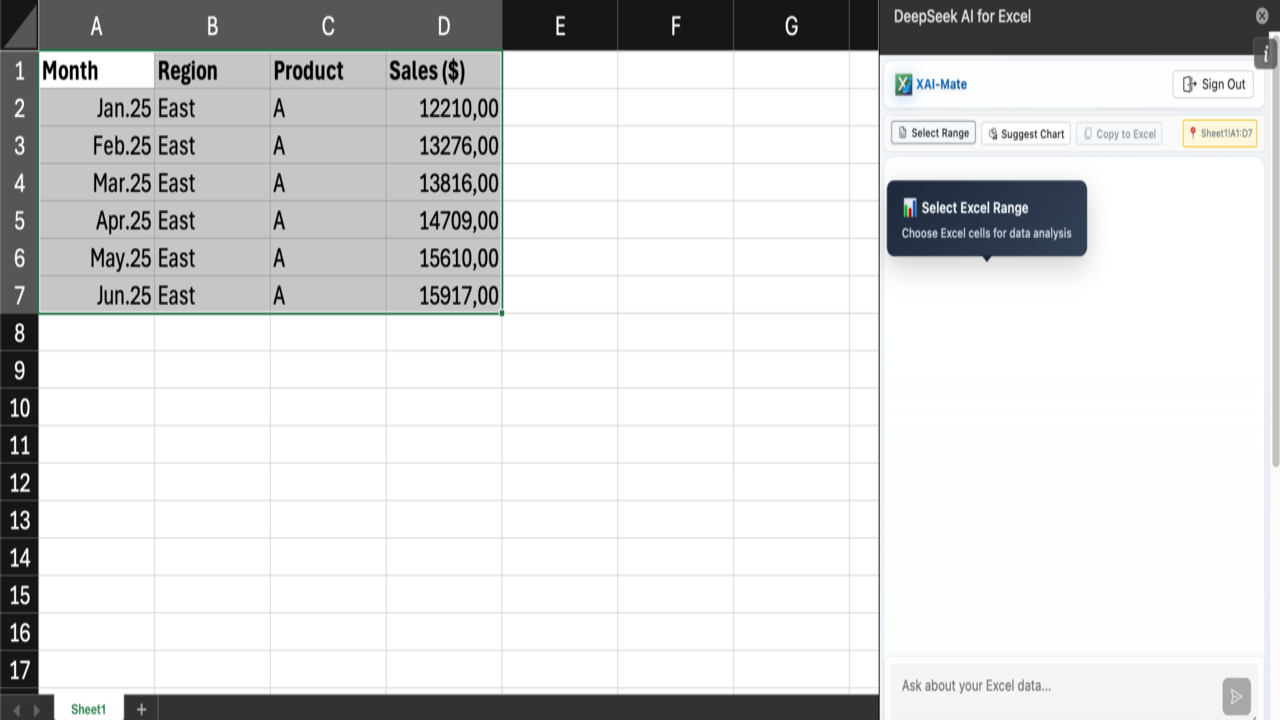Click the 15917,00 sales cell
This screenshot has height=720, width=1280.
[444, 295]
